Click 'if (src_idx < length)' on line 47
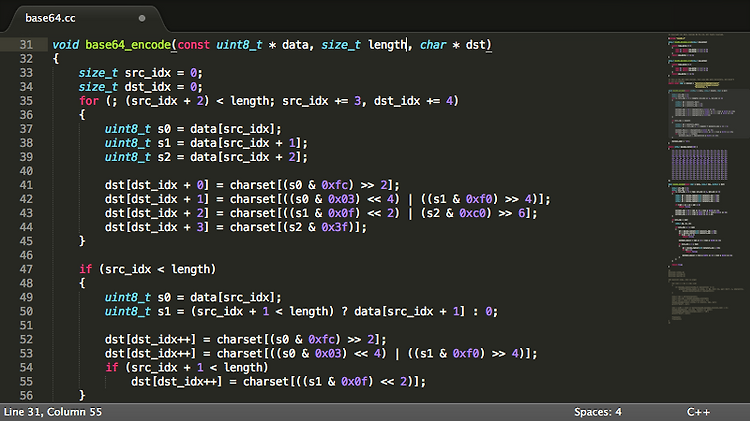 (148, 269)
